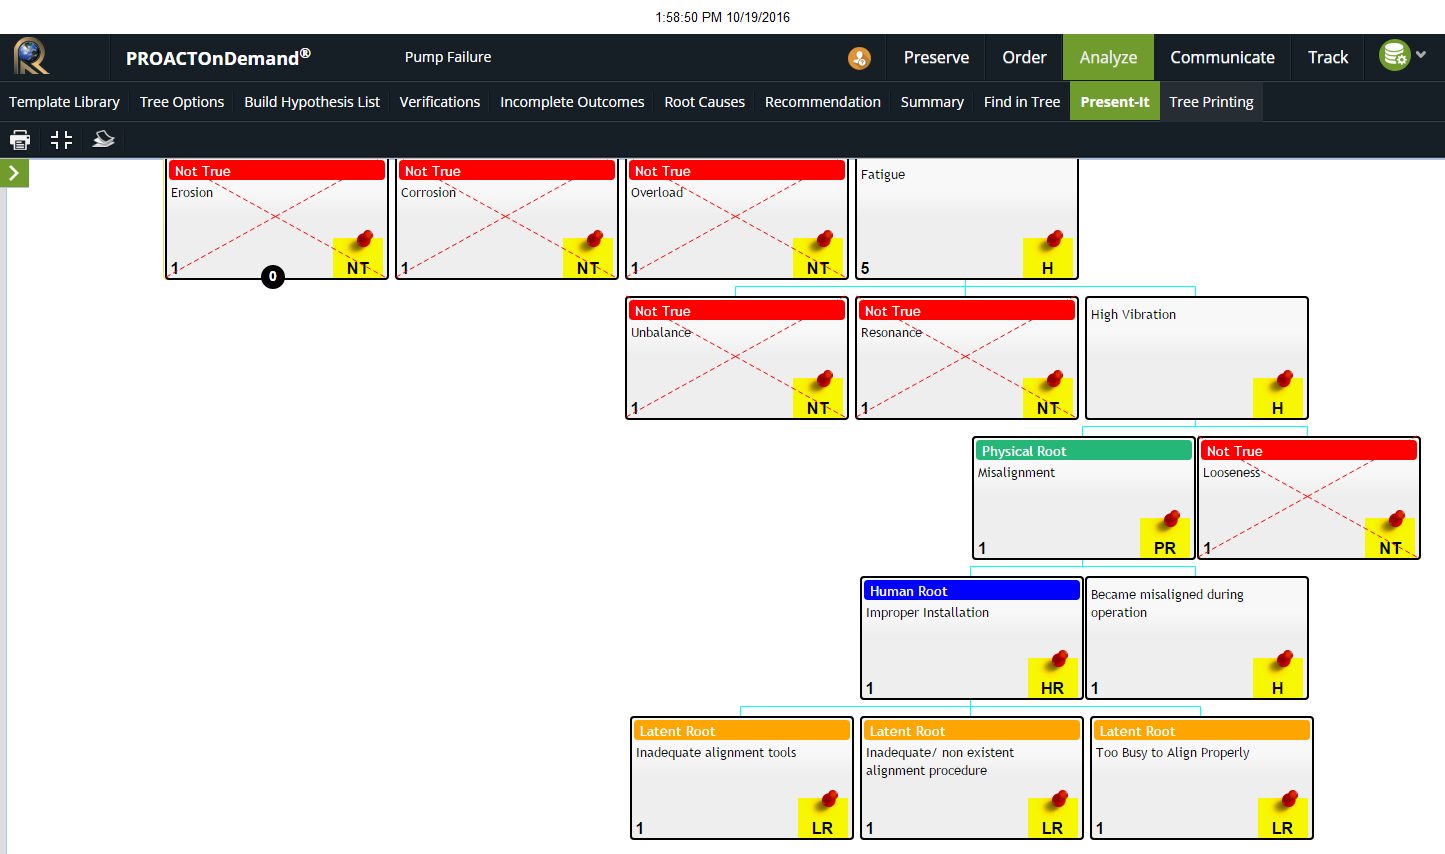Select the Fatigue node title
This screenshot has height=854, width=1445.
pos(883,175)
